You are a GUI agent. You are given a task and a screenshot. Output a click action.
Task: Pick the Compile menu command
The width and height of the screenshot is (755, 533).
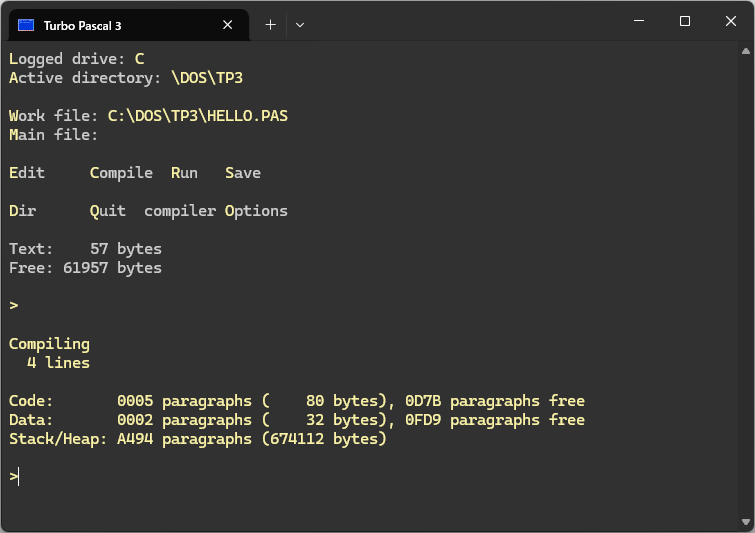tap(121, 173)
